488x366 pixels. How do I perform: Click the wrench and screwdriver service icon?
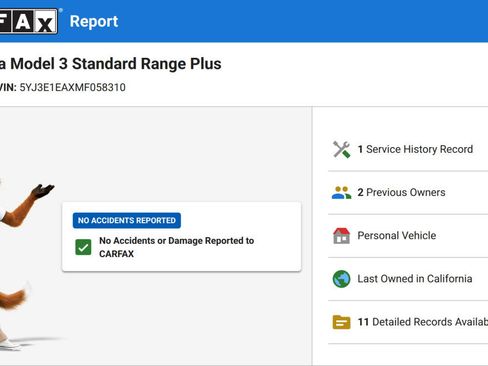tap(341, 149)
